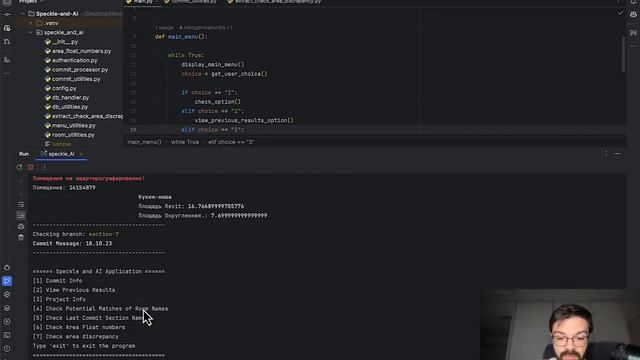Click the '1 usage' hint above main_menu
Image resolution: width=640 pixels, height=360 pixels.
click(x=164, y=27)
